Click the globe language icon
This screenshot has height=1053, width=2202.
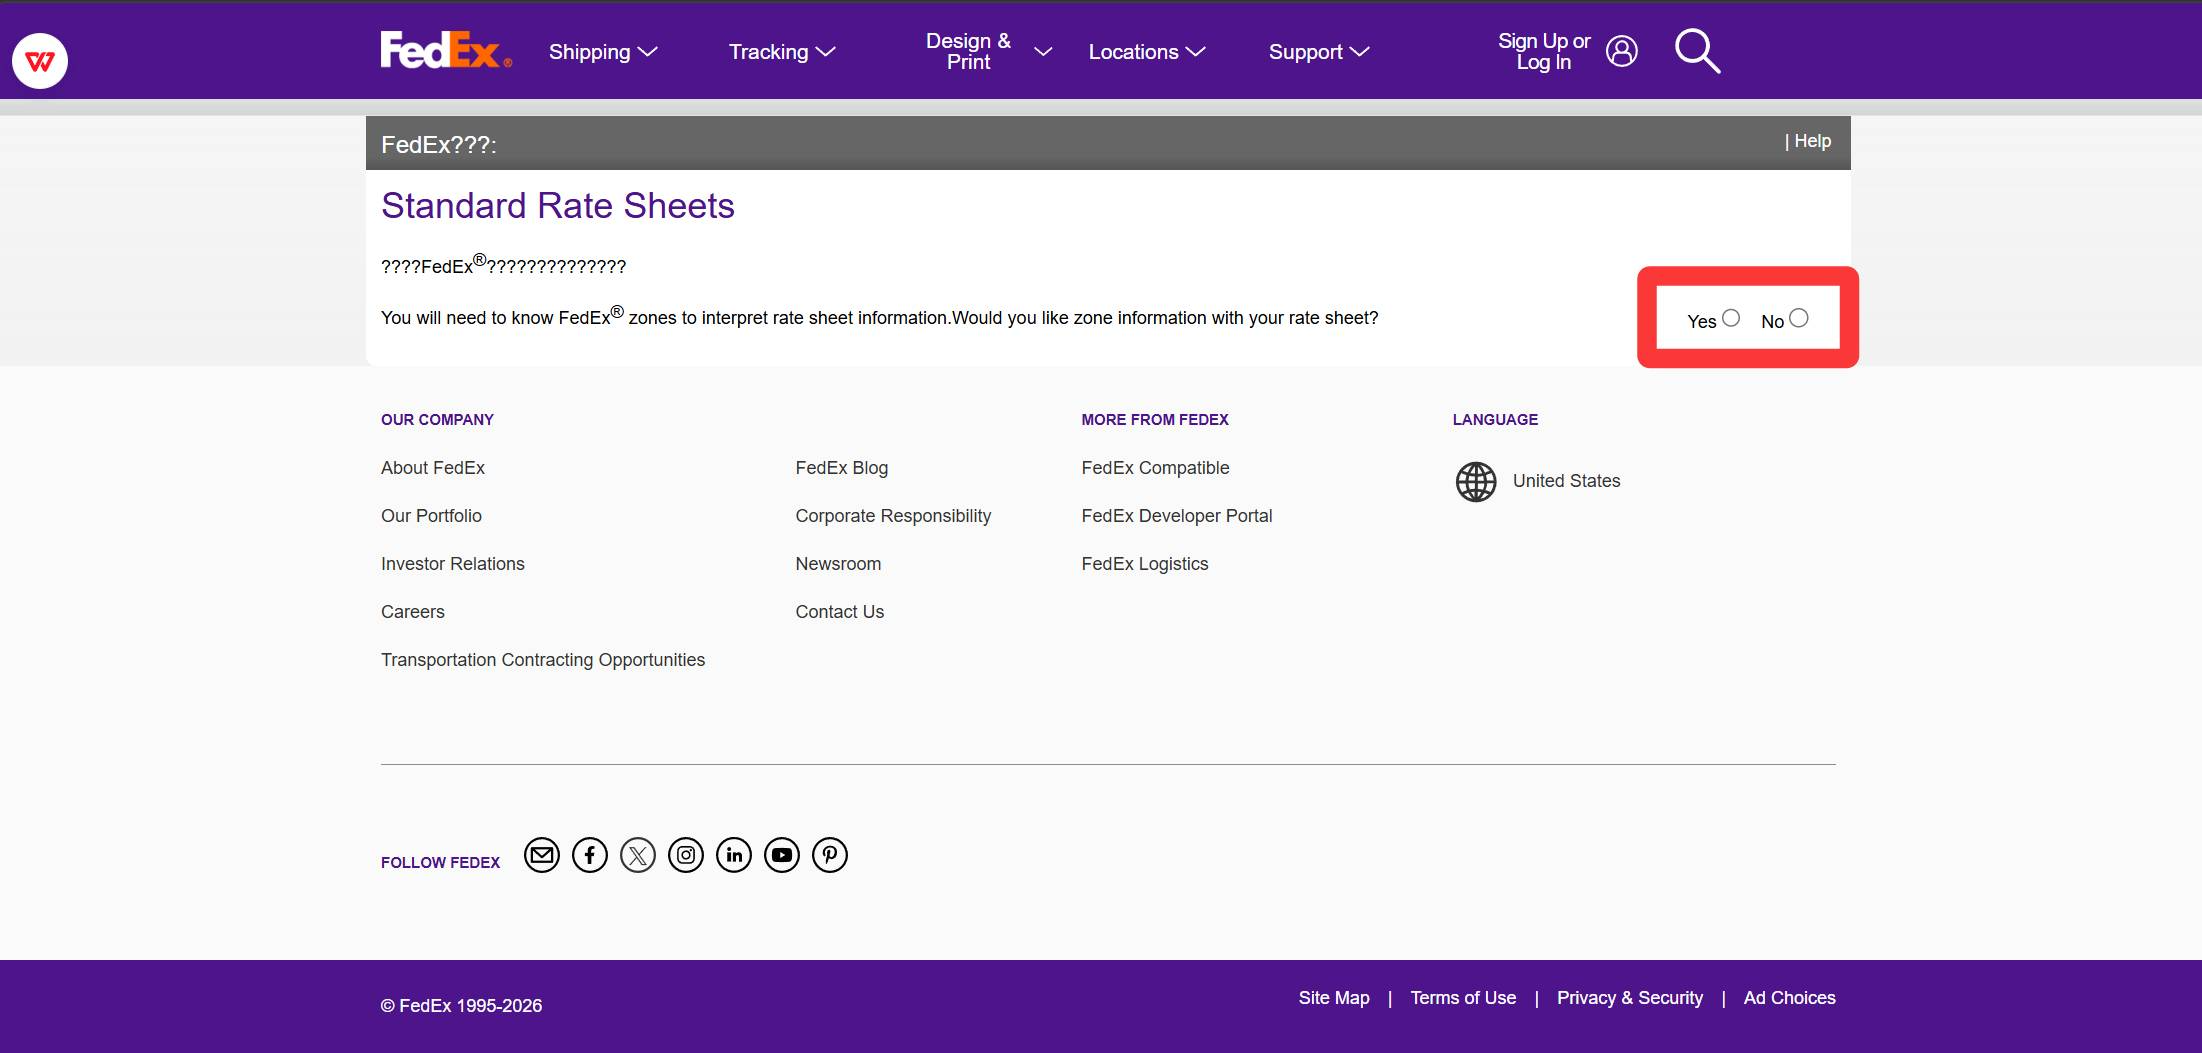click(1476, 482)
